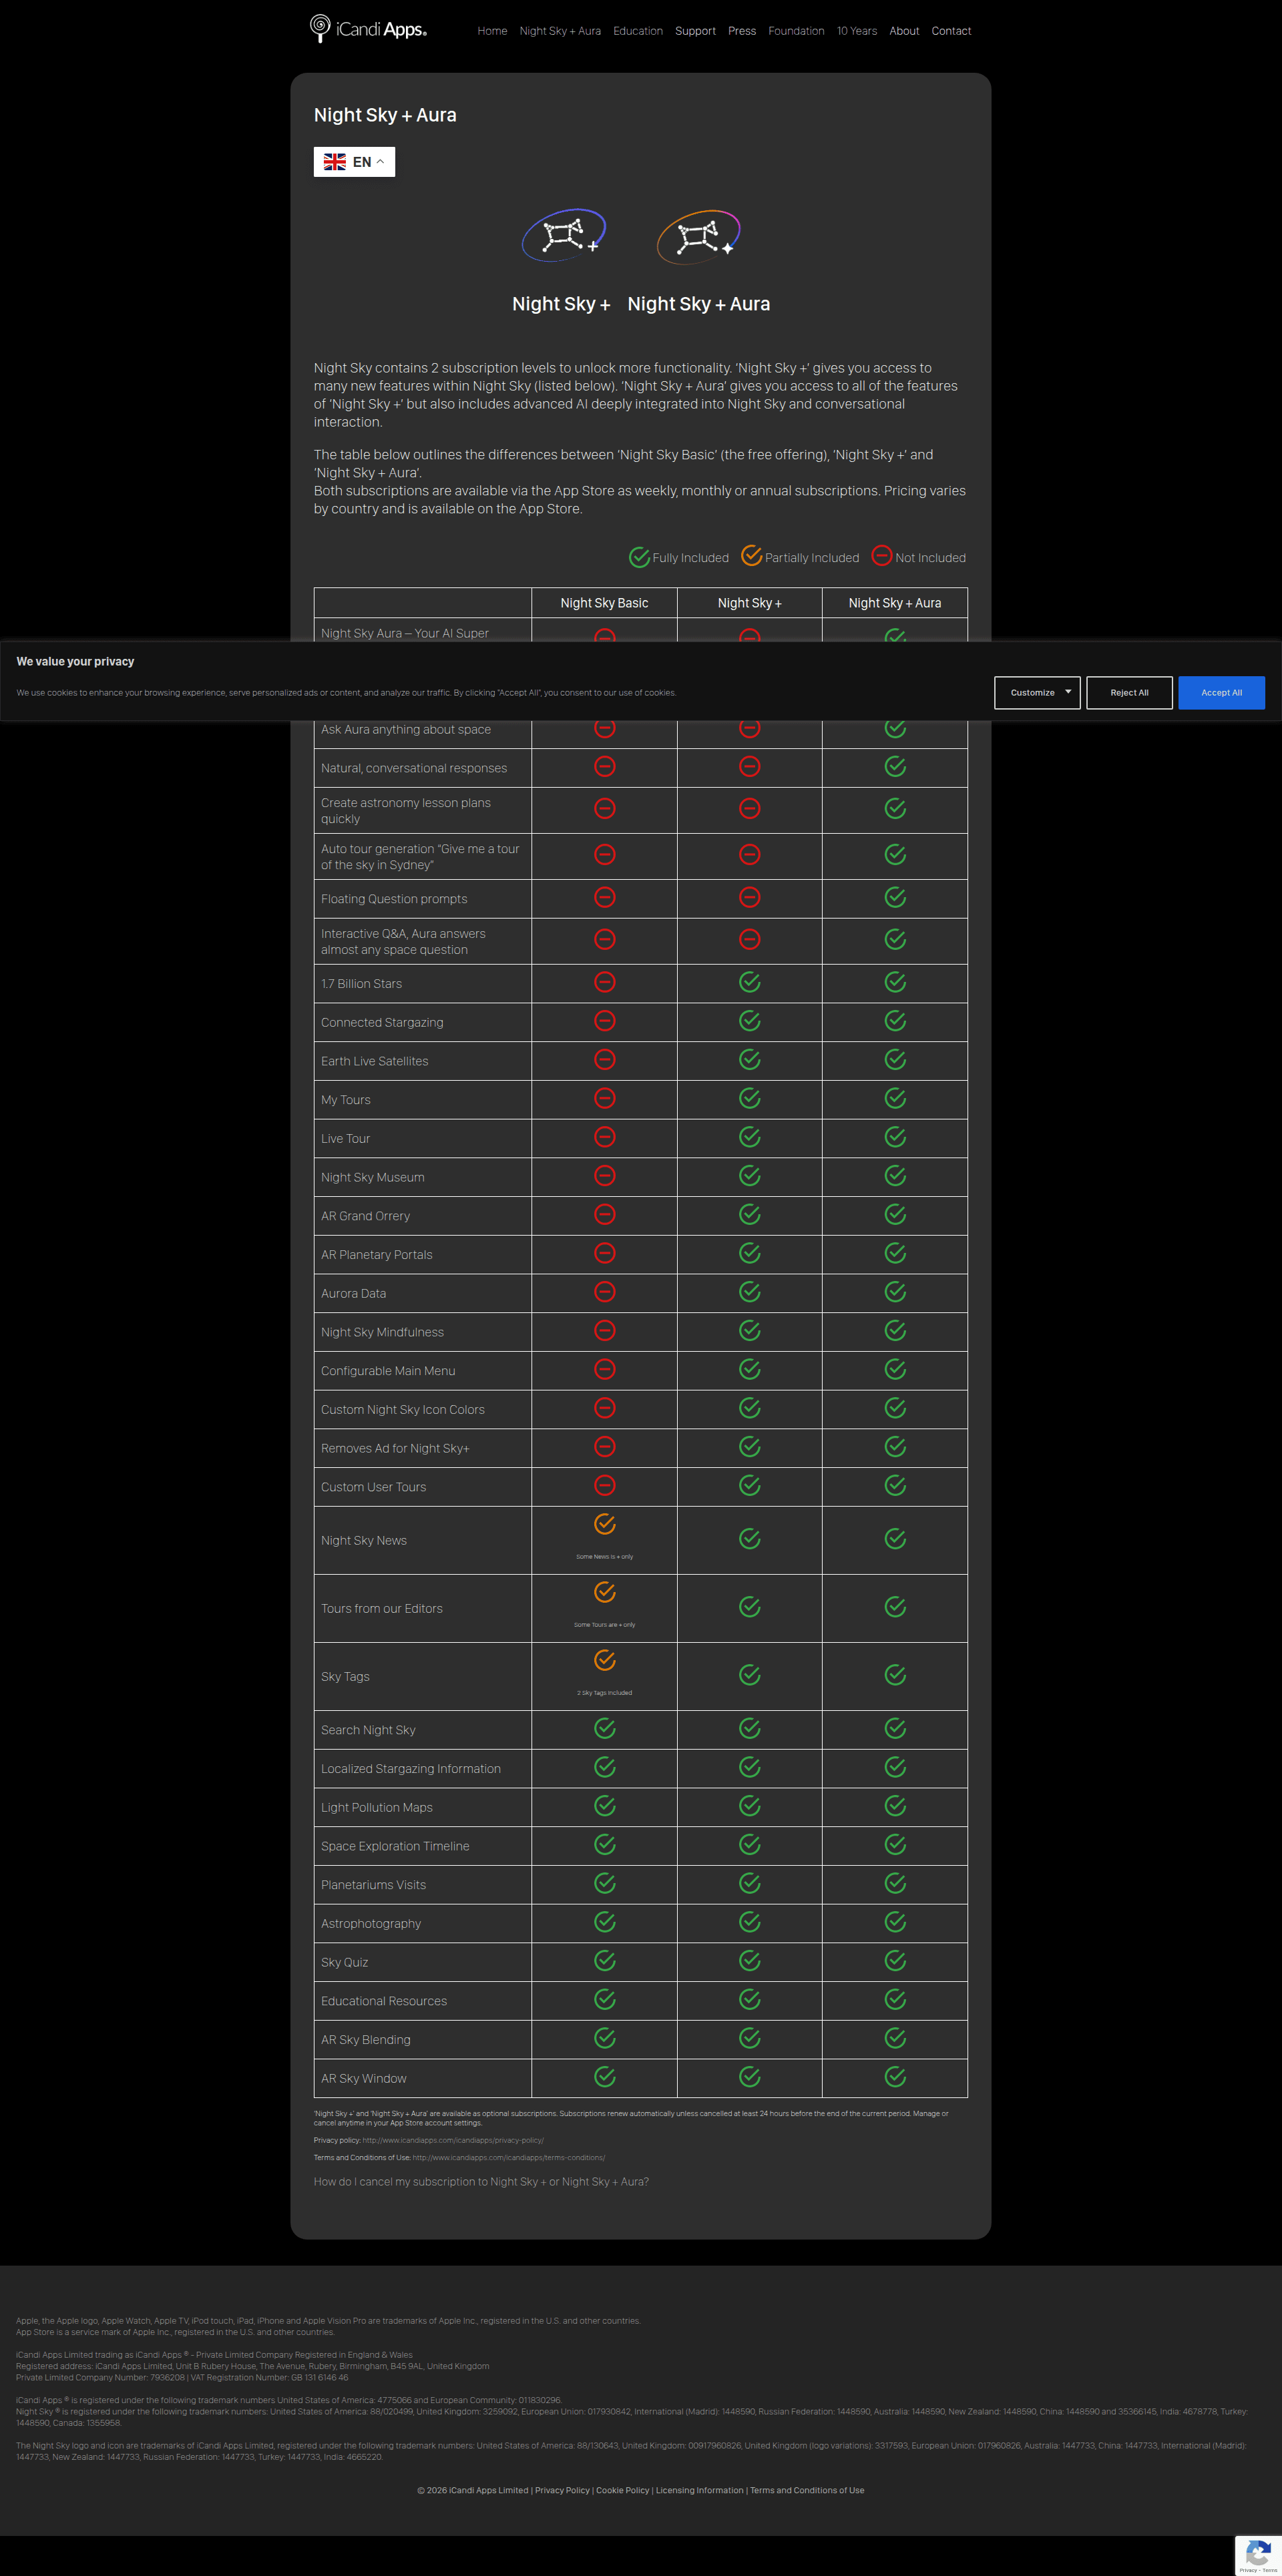Click '2 Sky Tags included' note
The image size is (1282, 2576).
click(604, 1693)
